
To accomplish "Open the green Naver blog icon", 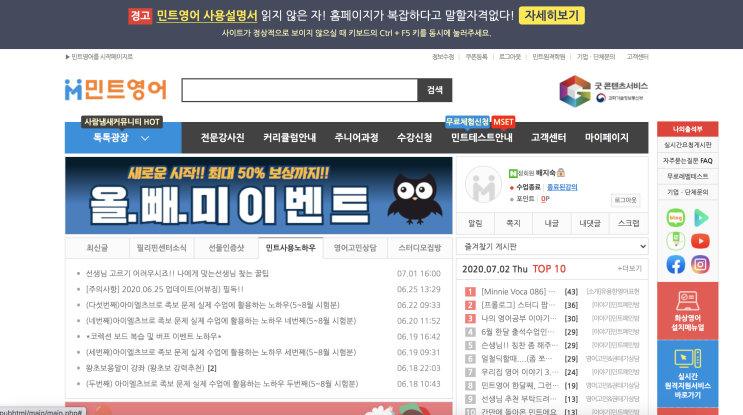I will (x=676, y=218).
